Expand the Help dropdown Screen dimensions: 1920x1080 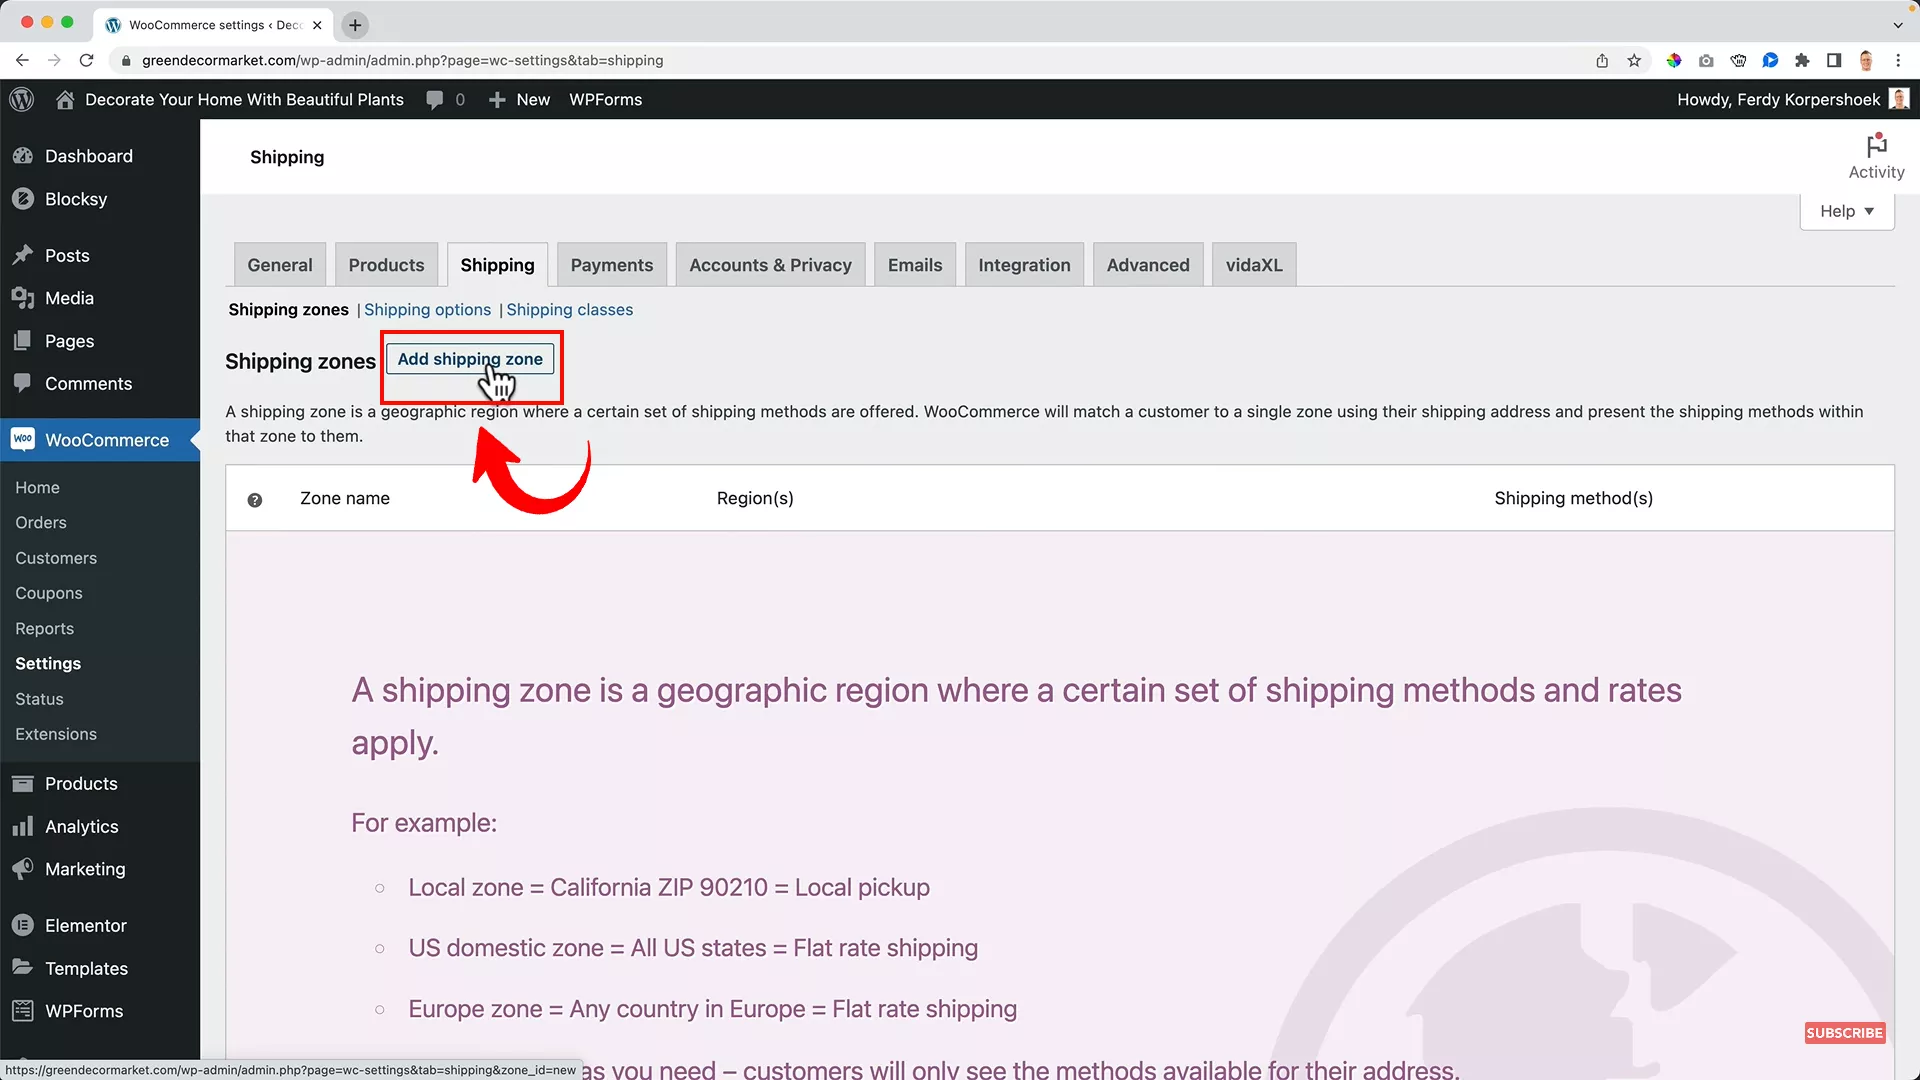point(1846,211)
